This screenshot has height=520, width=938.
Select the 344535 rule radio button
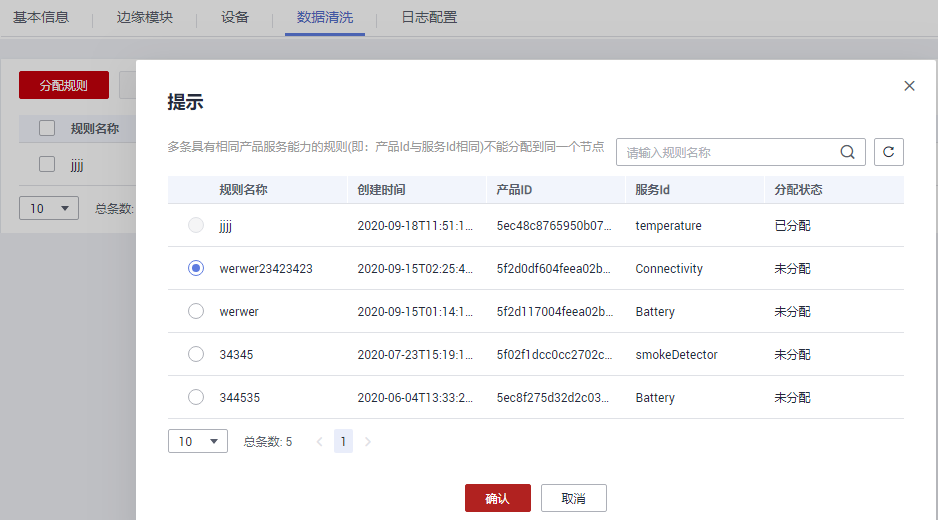tap(196, 397)
